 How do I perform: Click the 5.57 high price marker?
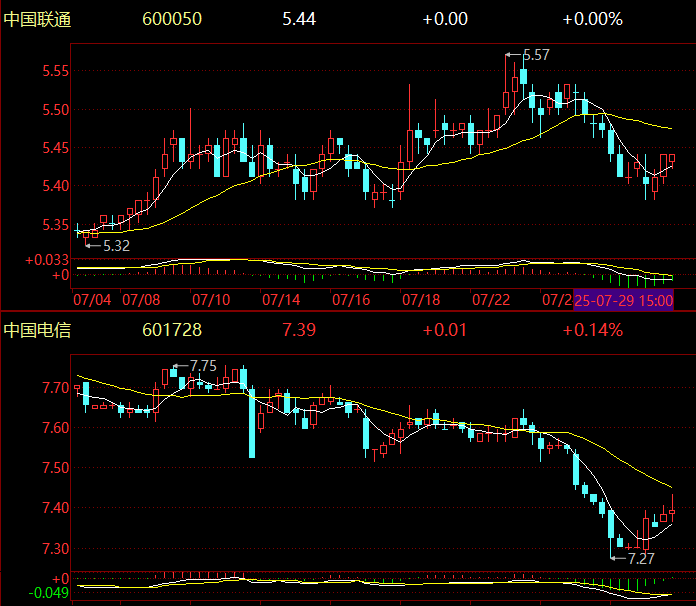pos(536,55)
